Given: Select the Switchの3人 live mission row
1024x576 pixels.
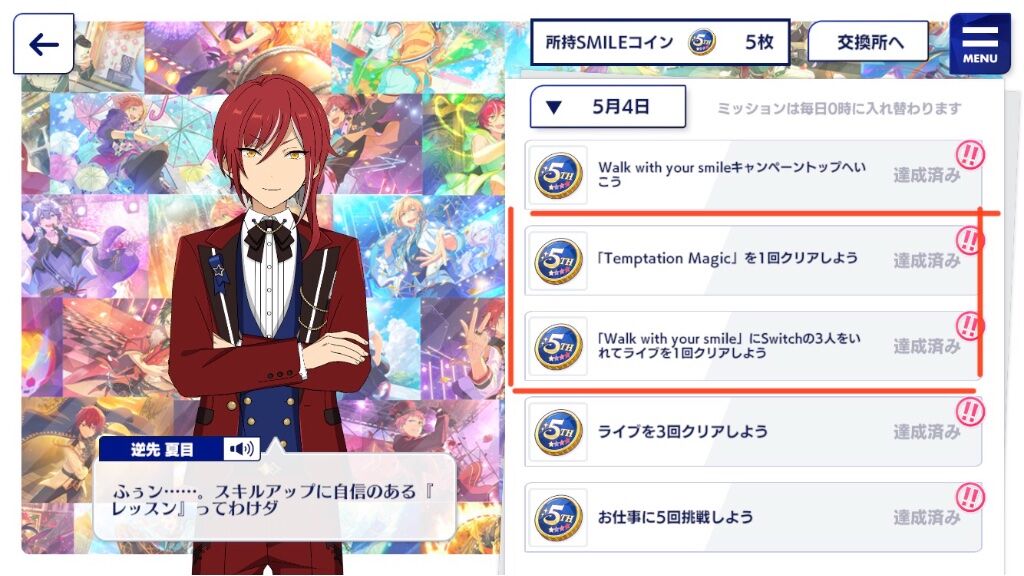Looking at the screenshot, I should tap(753, 346).
